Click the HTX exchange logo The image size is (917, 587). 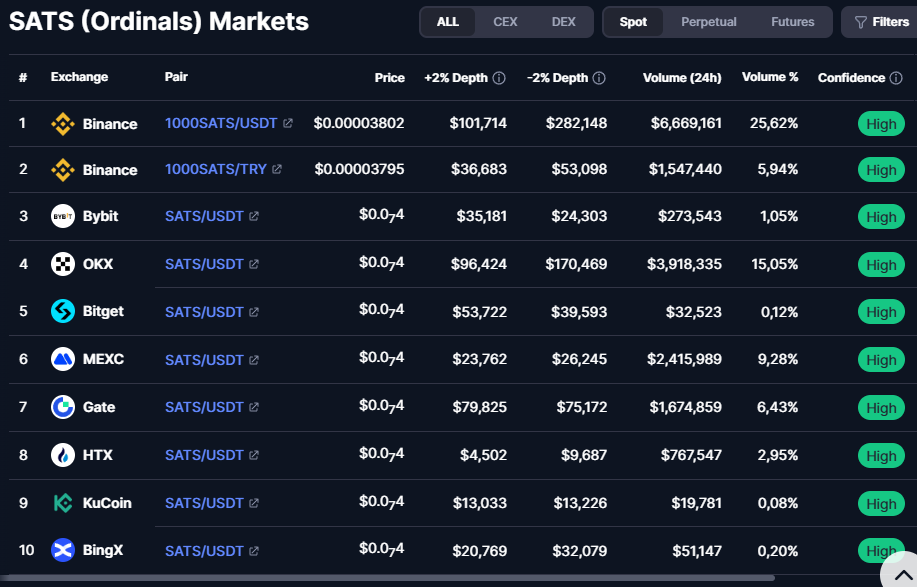click(x=63, y=455)
